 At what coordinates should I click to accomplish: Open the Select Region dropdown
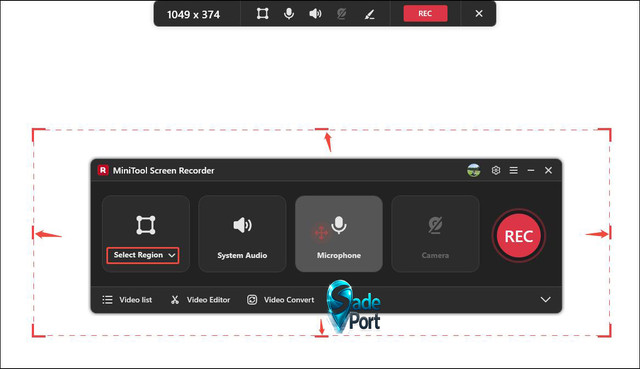[x=143, y=255]
